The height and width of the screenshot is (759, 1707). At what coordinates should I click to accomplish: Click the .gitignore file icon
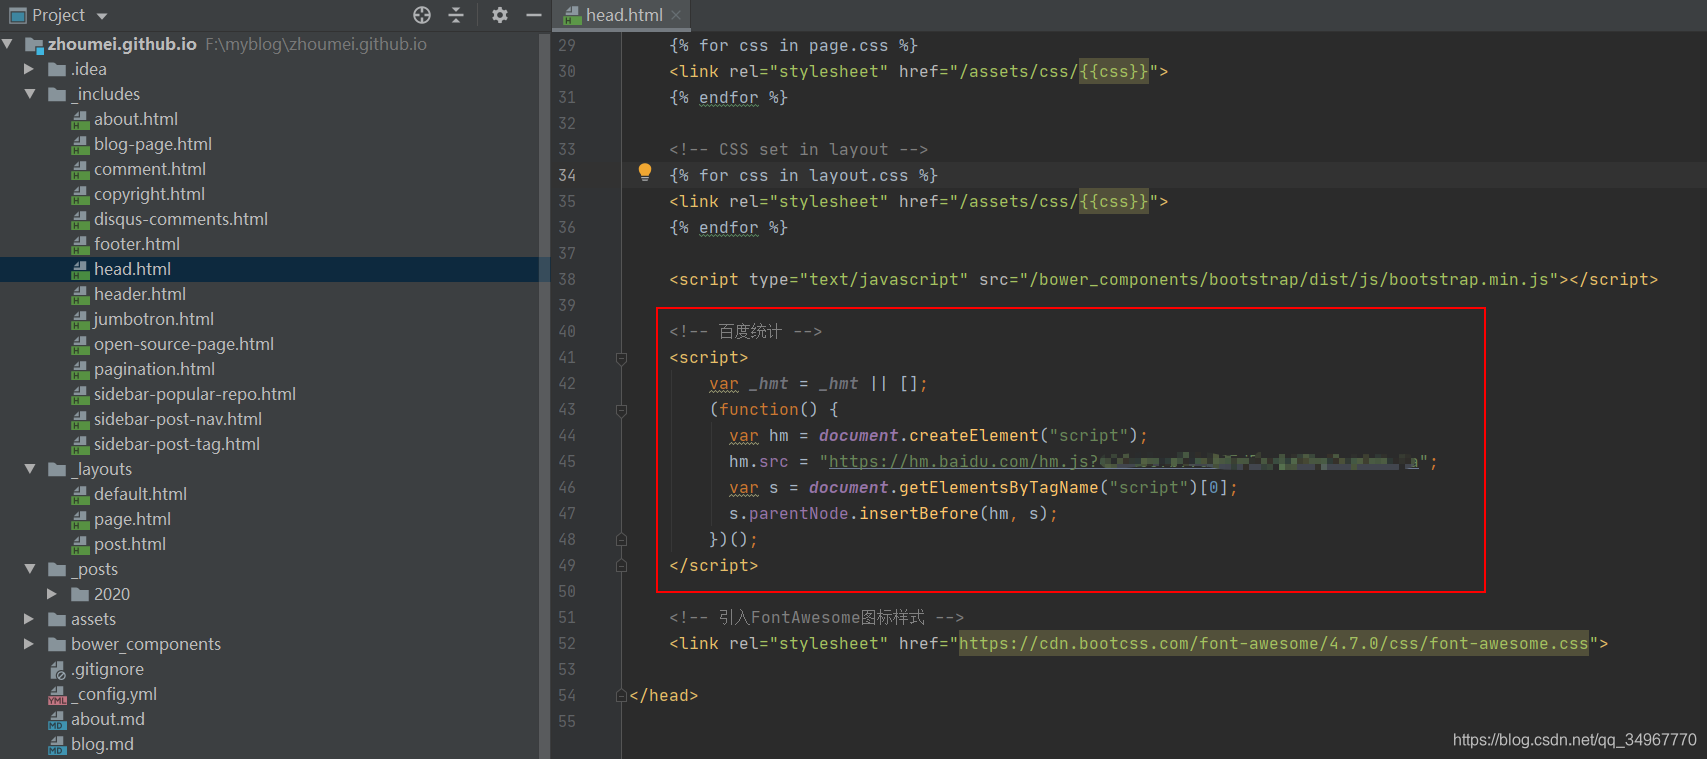coord(58,670)
